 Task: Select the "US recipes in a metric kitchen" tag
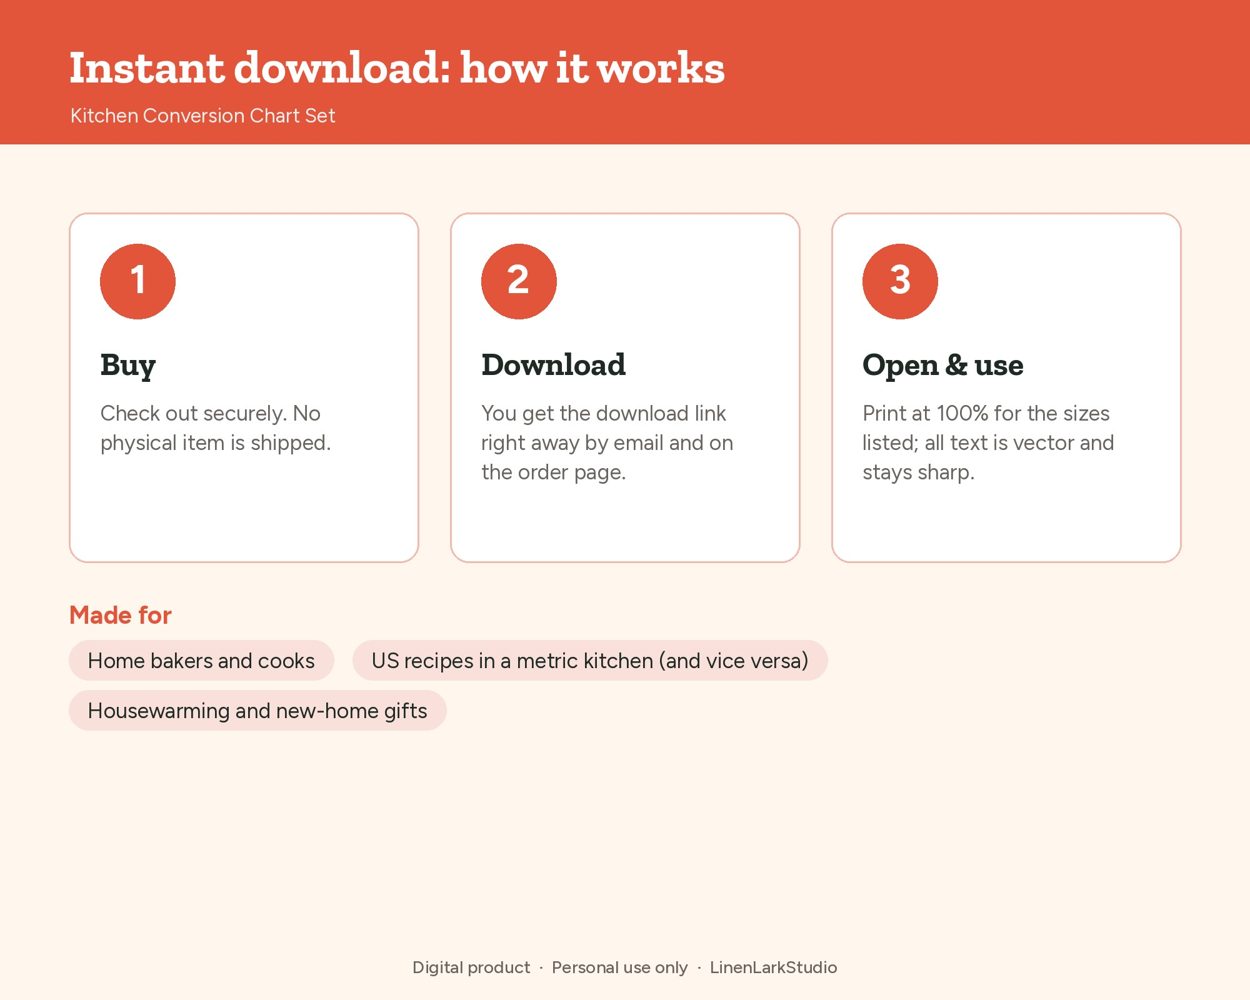pos(590,660)
